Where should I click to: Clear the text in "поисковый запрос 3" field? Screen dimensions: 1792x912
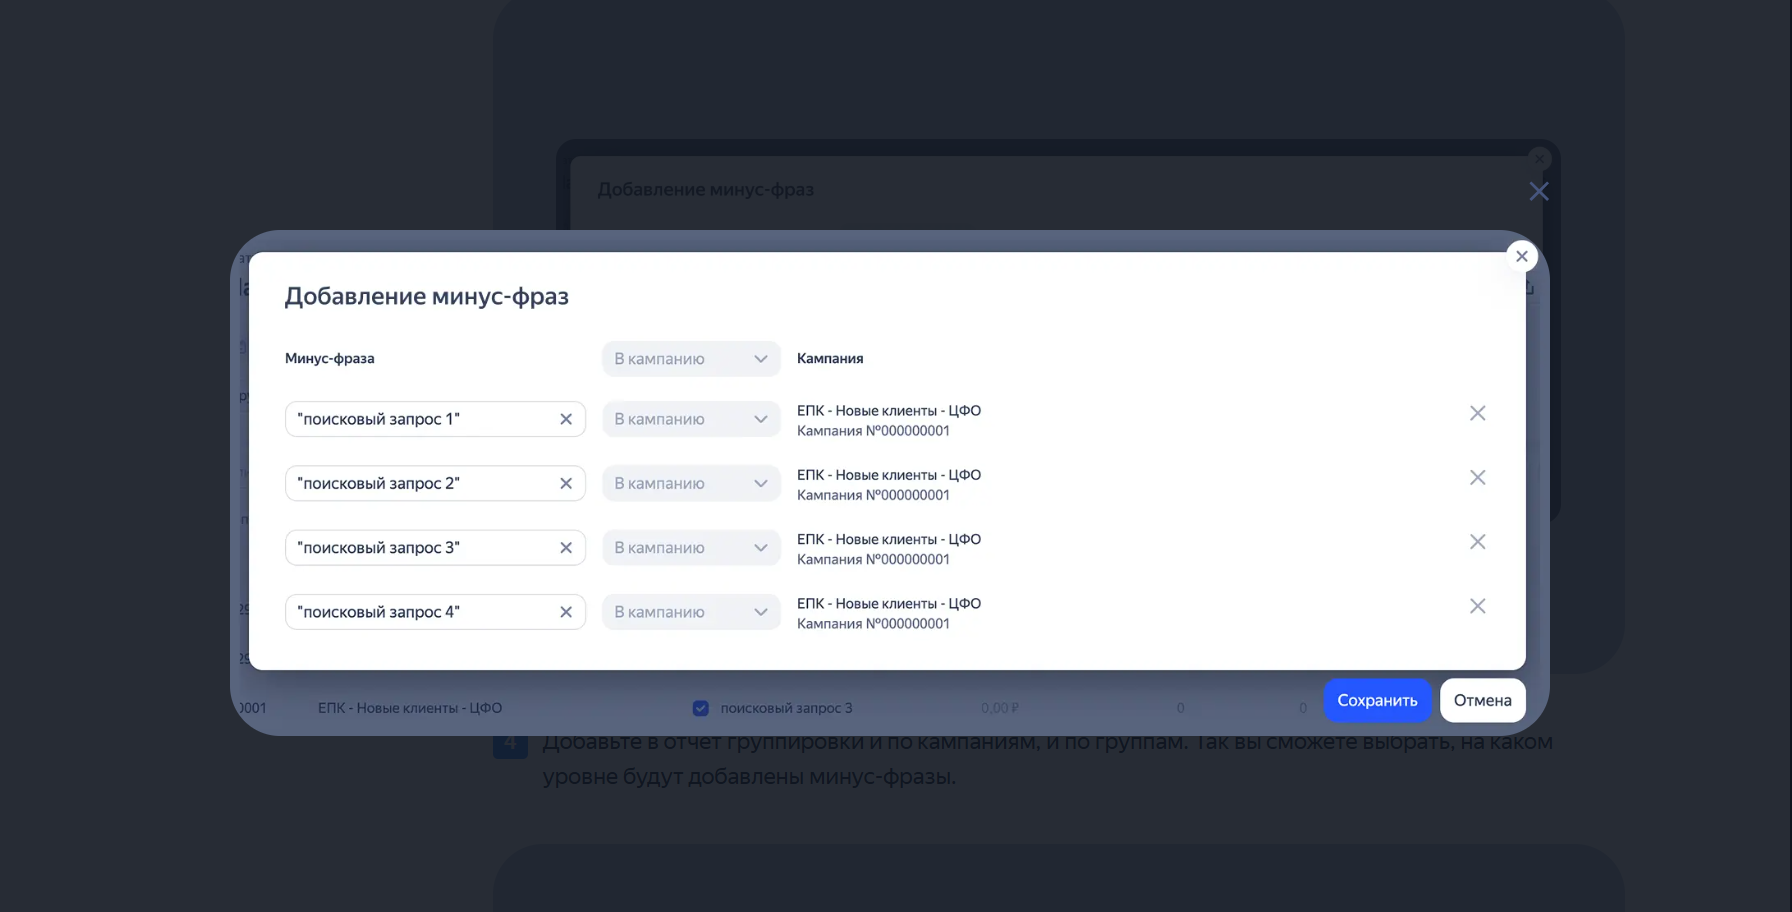pos(566,547)
